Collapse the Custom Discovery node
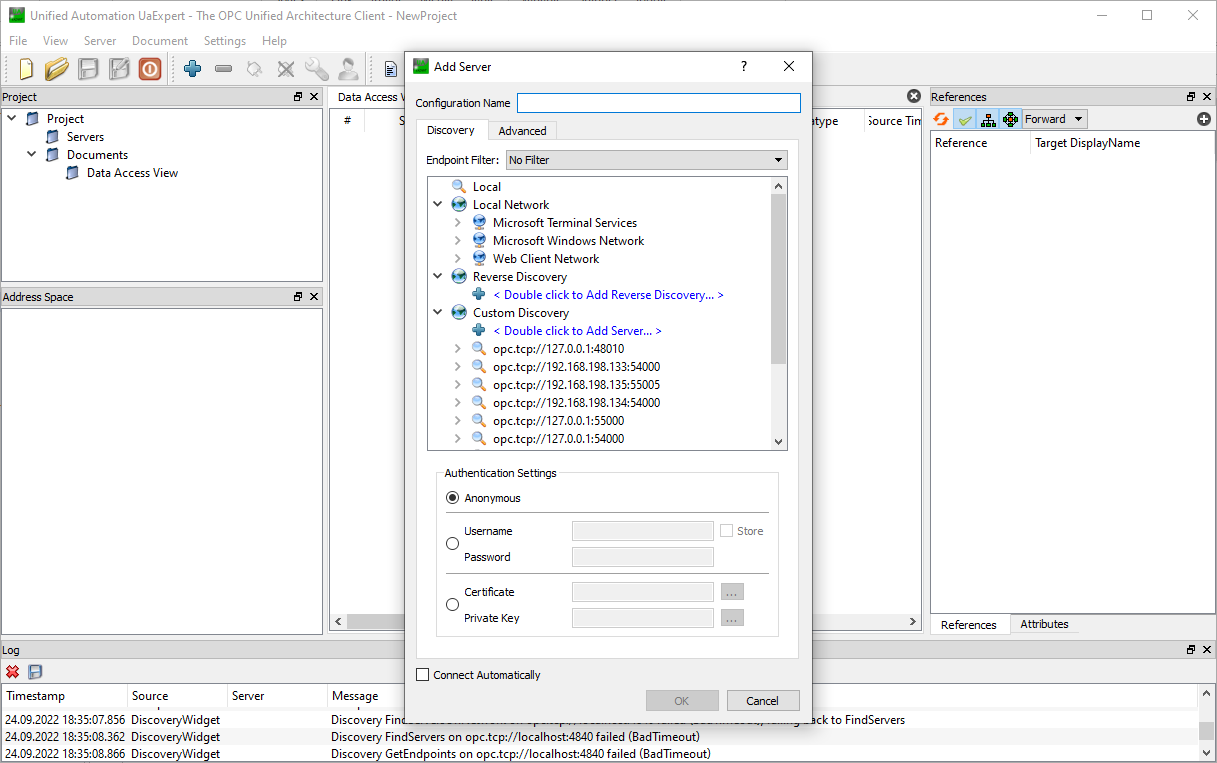 point(438,313)
